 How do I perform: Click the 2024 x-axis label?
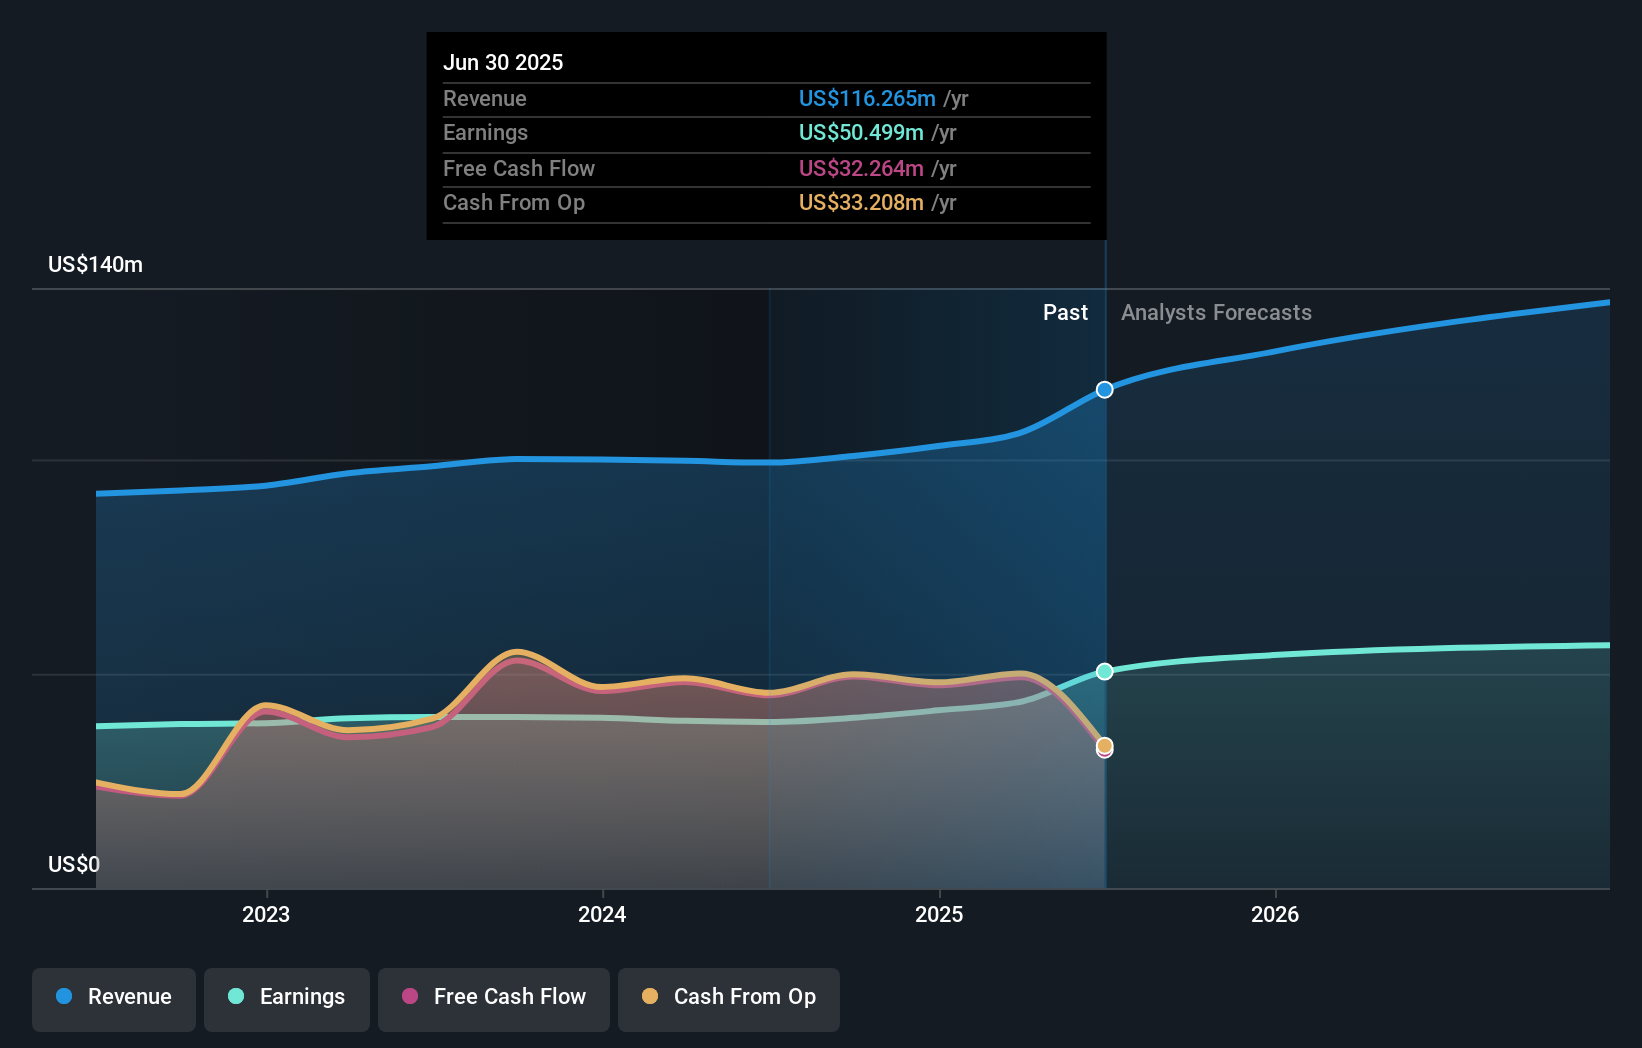(x=602, y=914)
